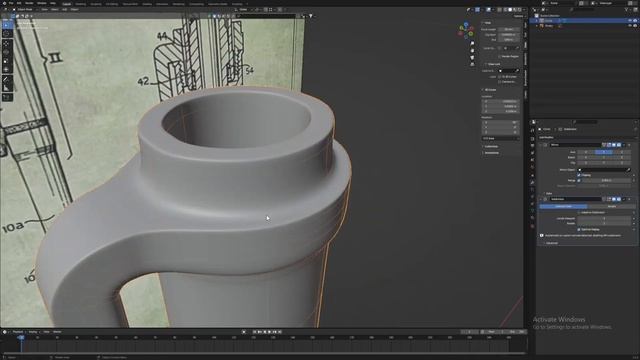Open the Object properties tab
640x360 pixels.
pyautogui.click(x=533, y=175)
